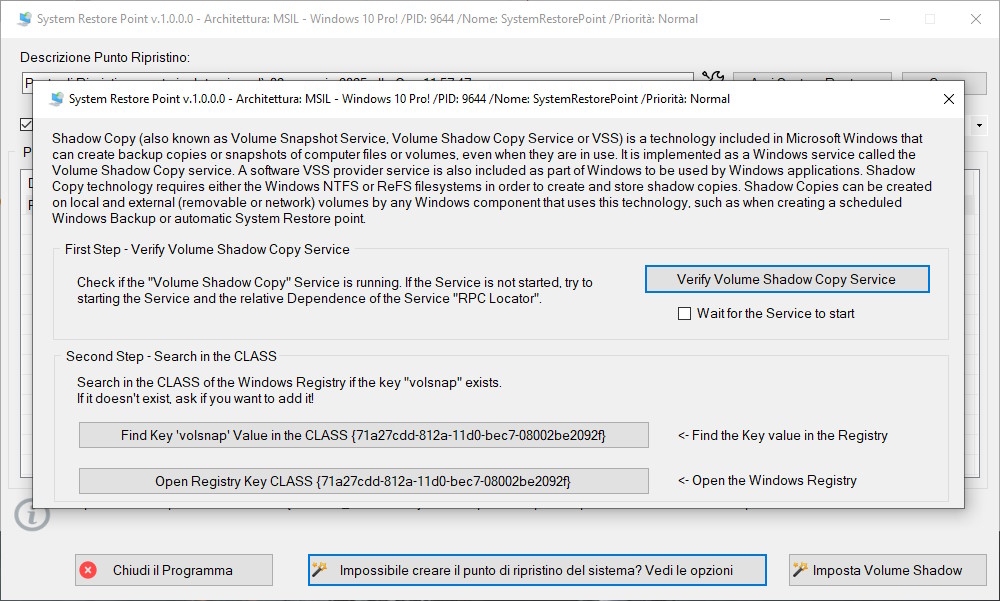1000x601 pixels.
Task: Click 'Second Step - Search in the CLASS' label
Action: tap(172, 357)
